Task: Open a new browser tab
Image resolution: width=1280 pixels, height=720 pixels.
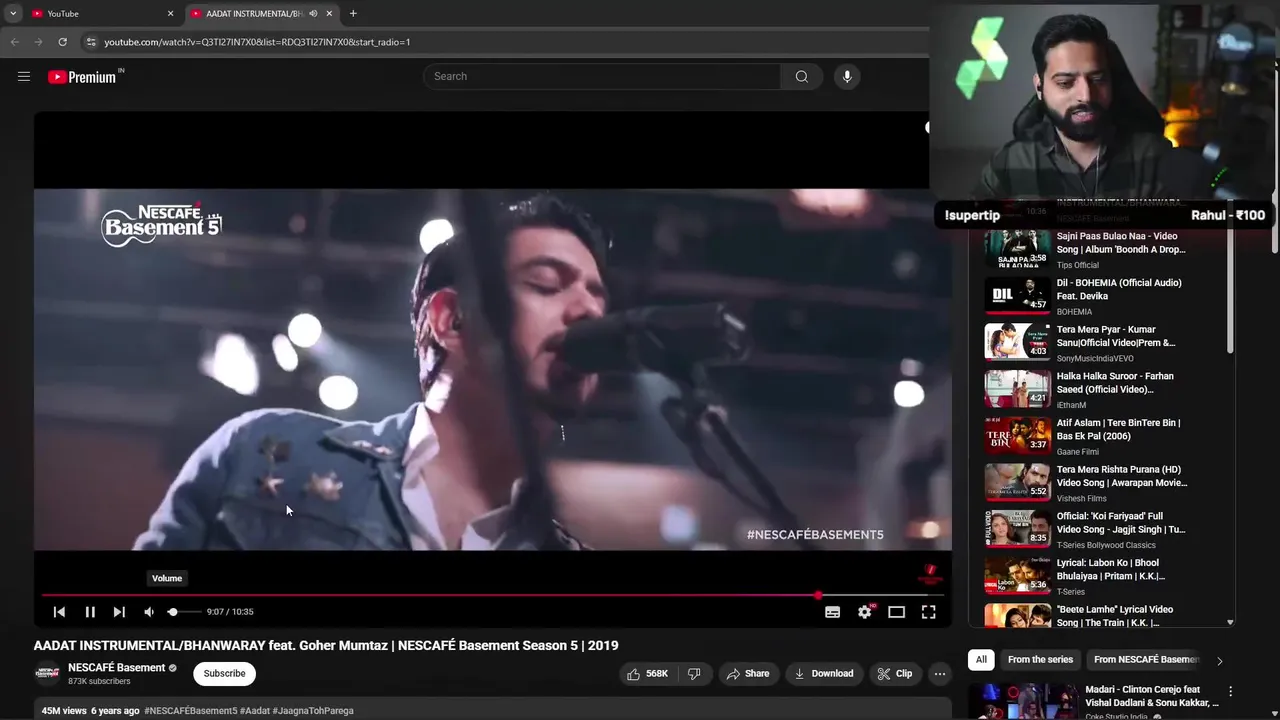Action: tap(353, 14)
